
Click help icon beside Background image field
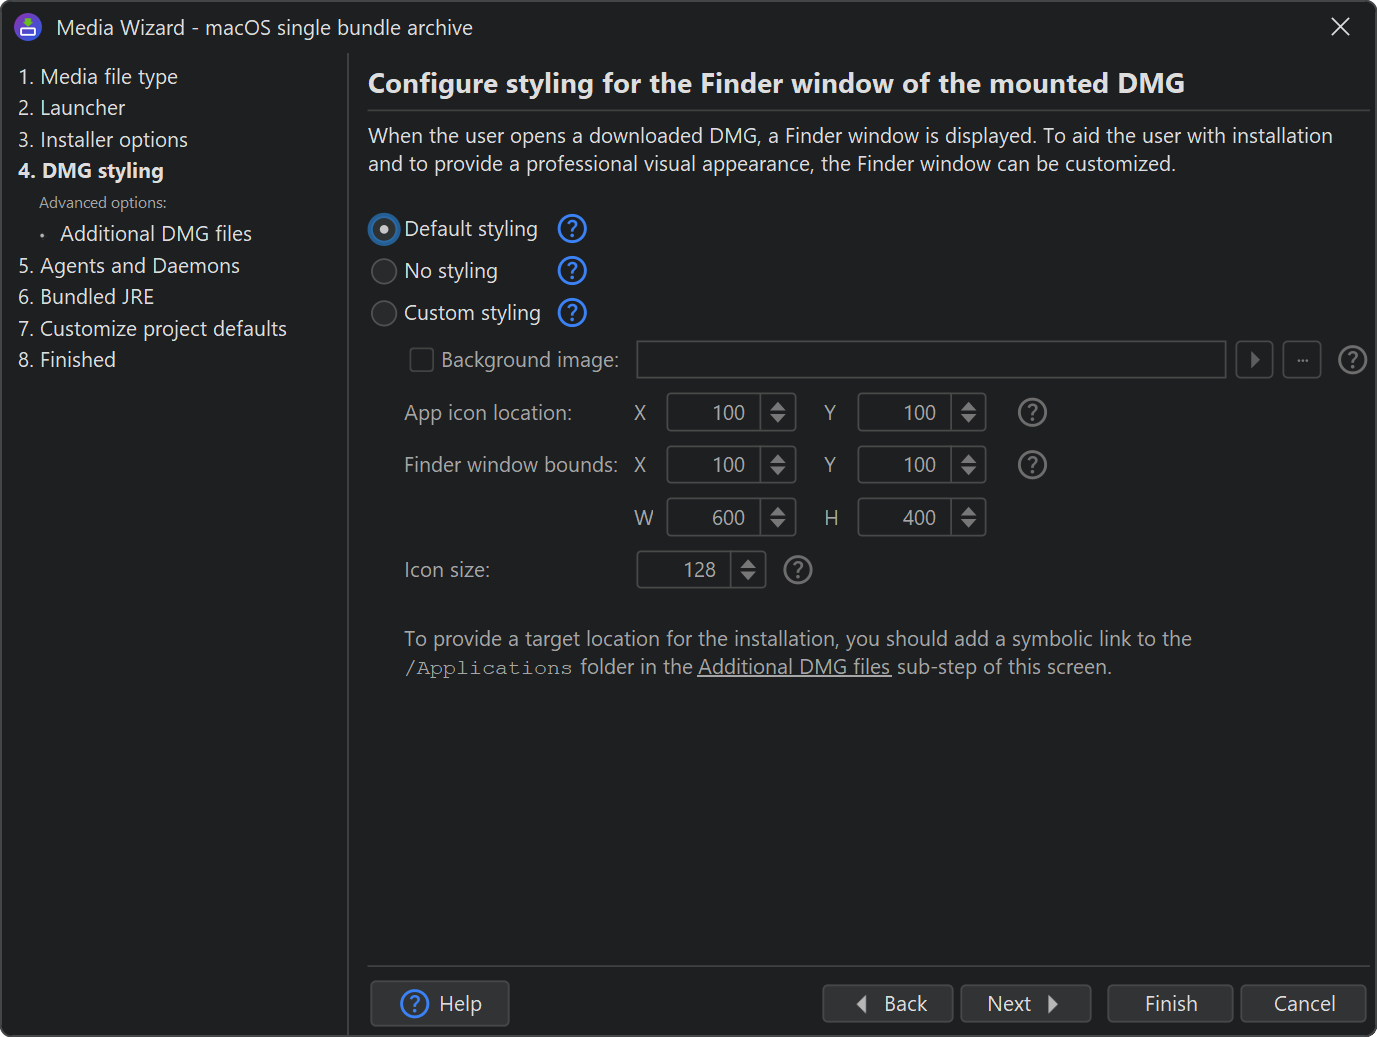[1352, 360]
